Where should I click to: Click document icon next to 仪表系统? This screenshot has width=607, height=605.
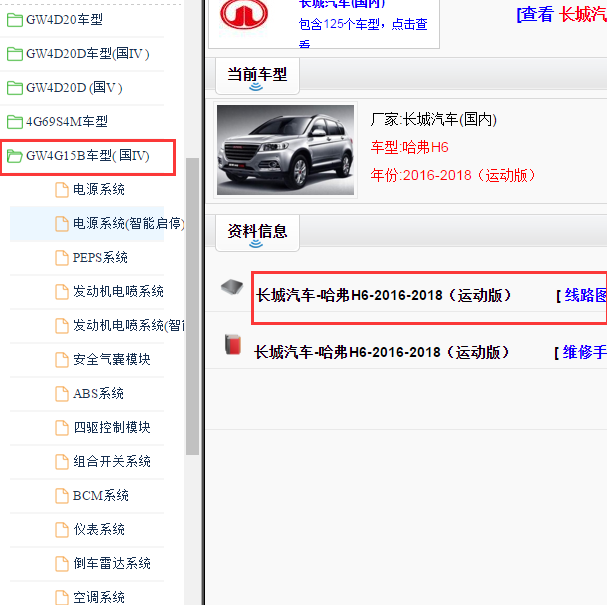tap(62, 530)
